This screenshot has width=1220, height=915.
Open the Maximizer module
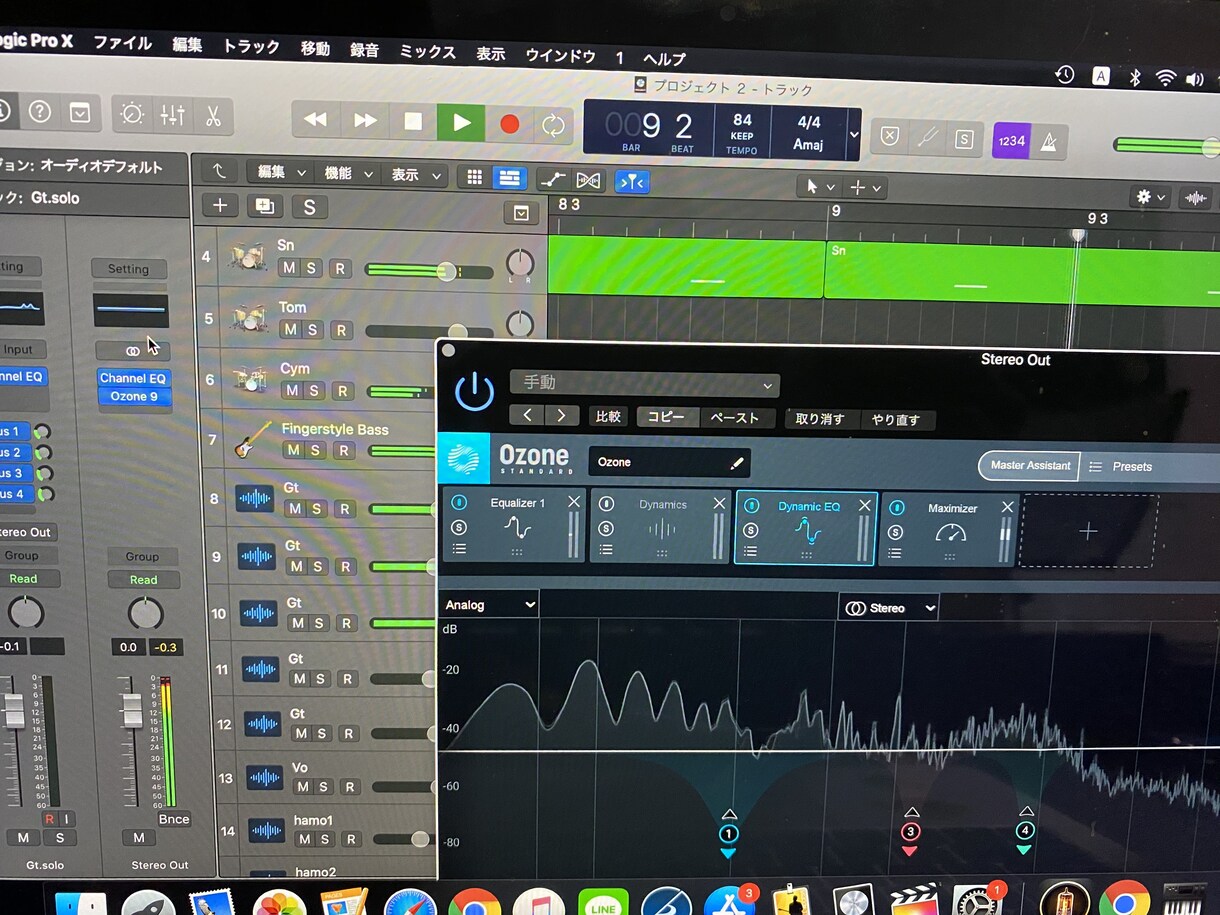[950, 528]
